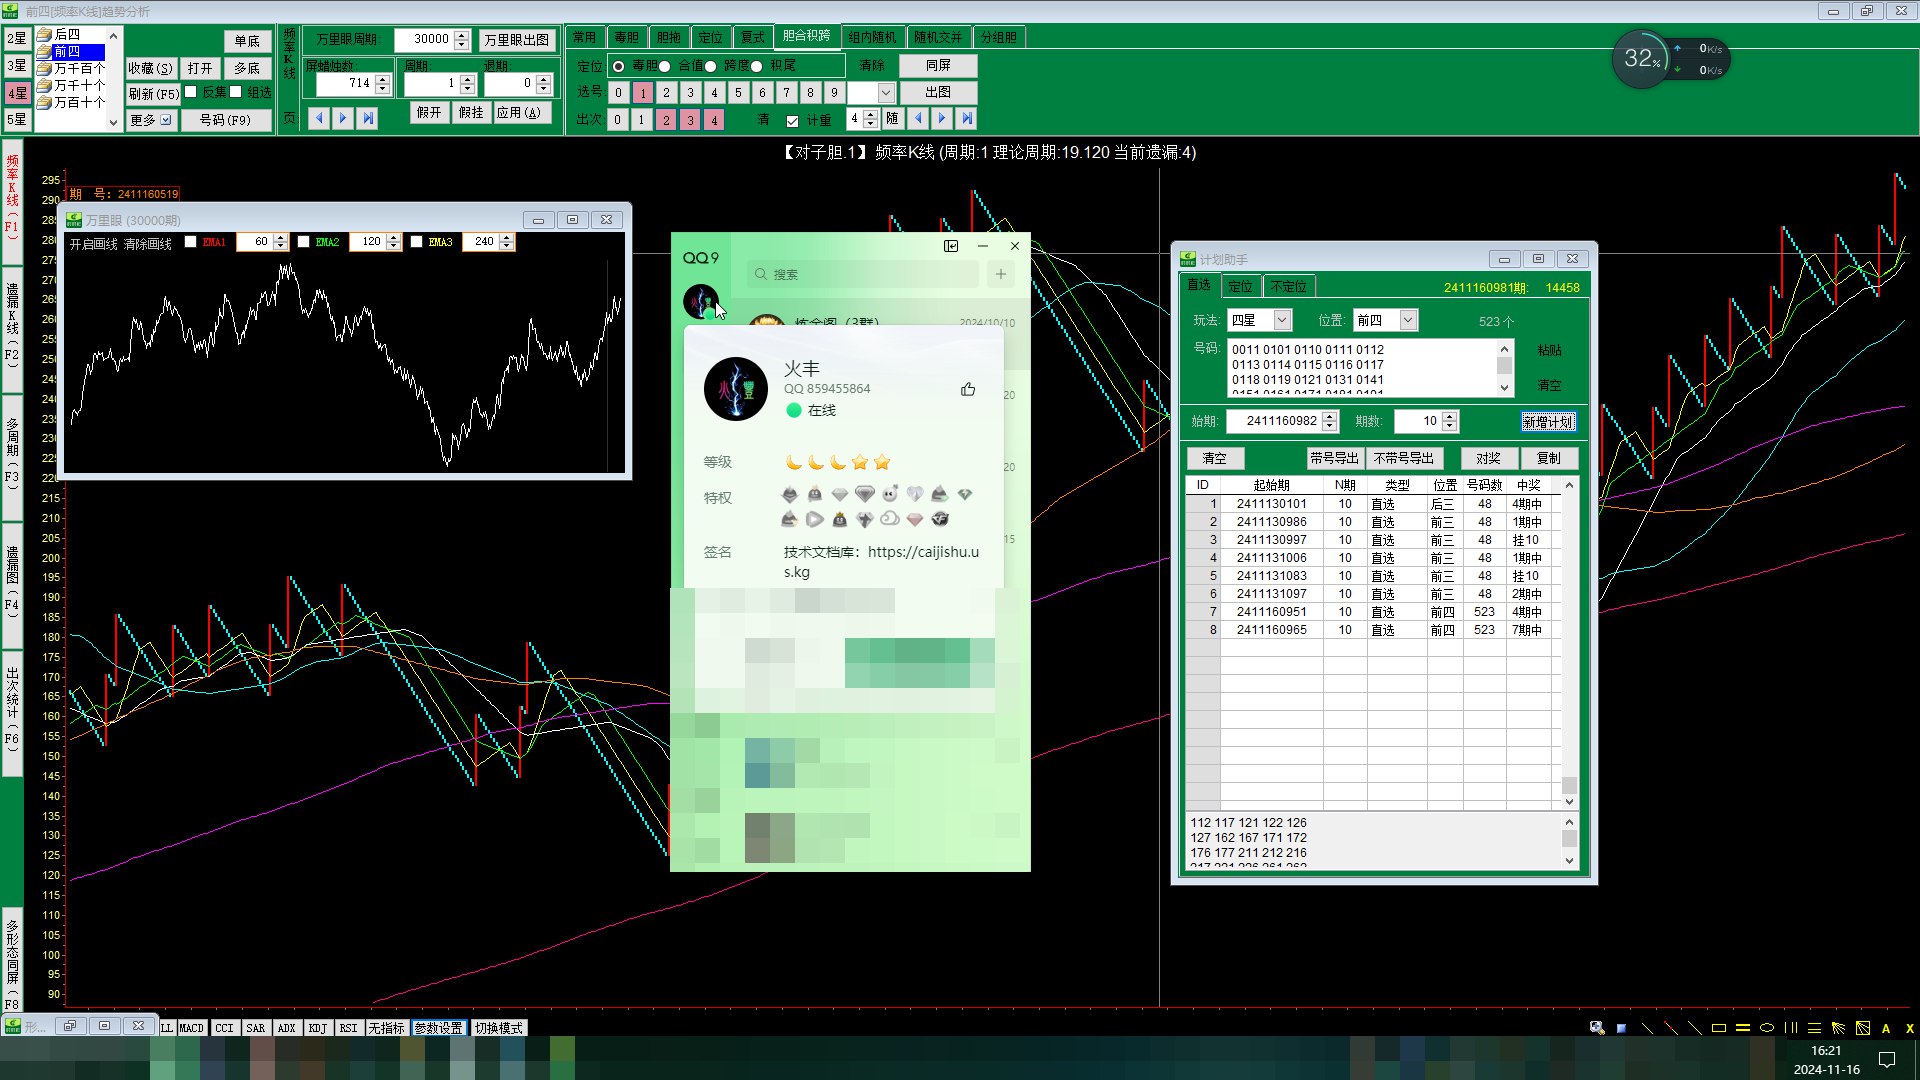This screenshot has height=1080, width=1920.
Task: Toggle the 计重 checkbox
Action: pyautogui.click(x=792, y=121)
